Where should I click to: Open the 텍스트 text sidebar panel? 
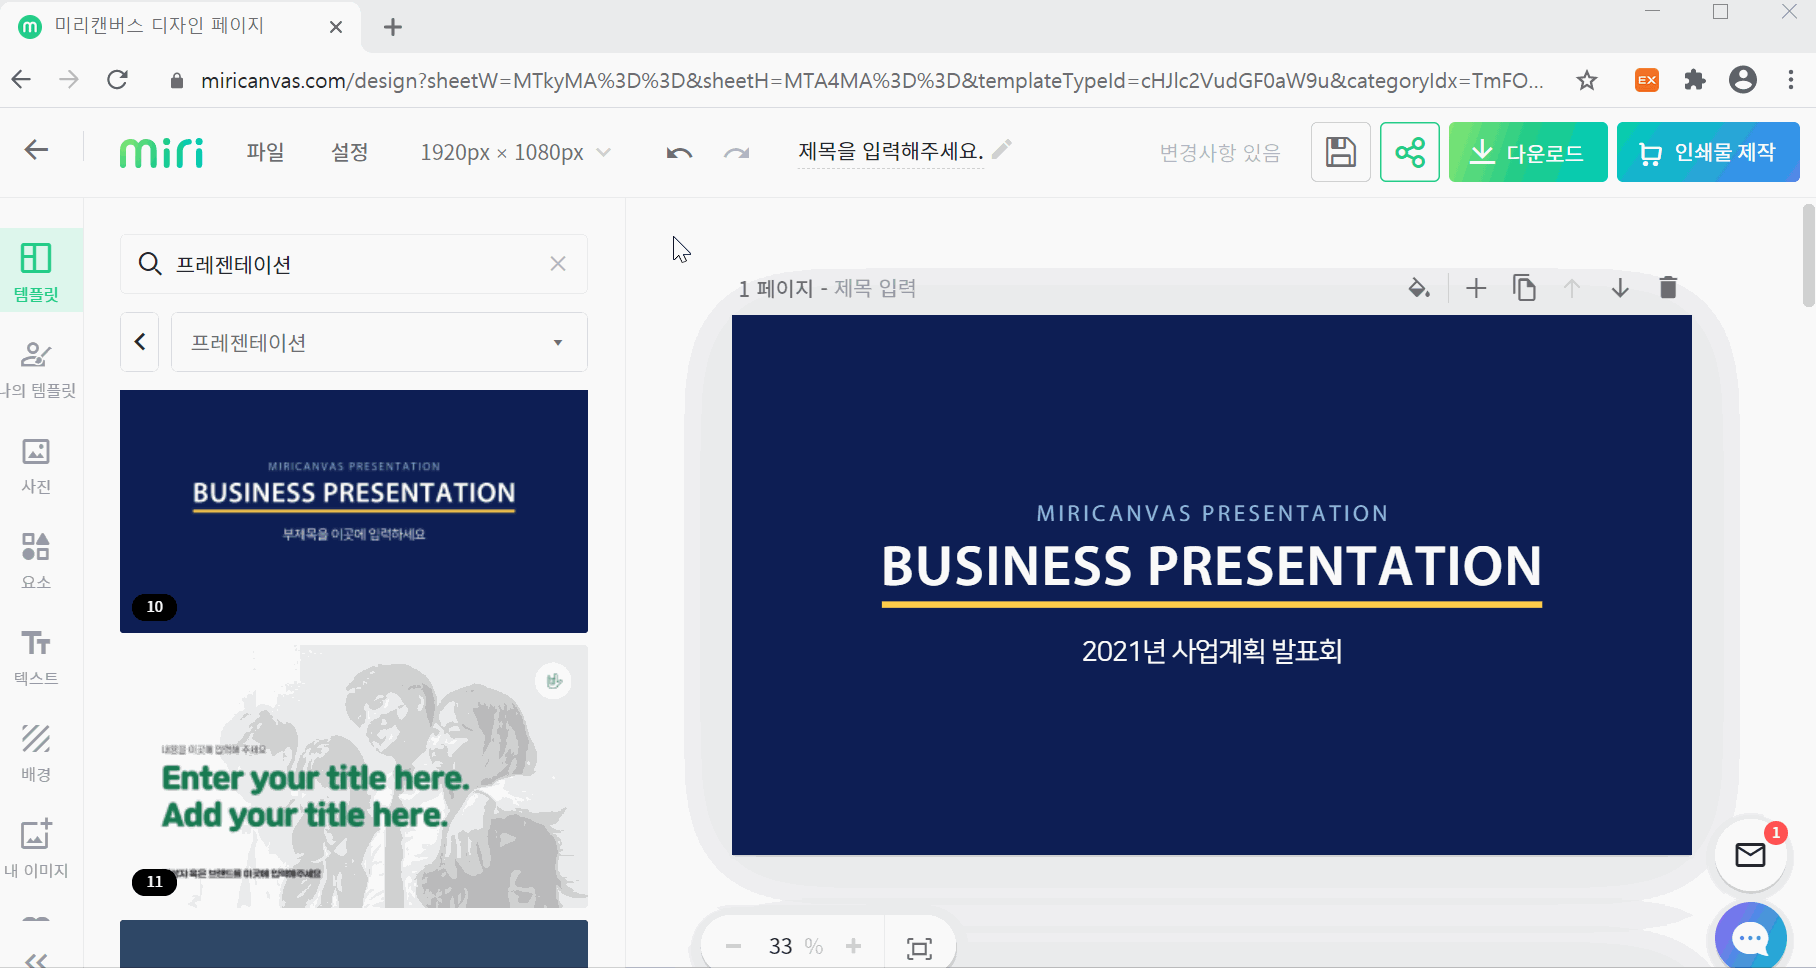(36, 656)
